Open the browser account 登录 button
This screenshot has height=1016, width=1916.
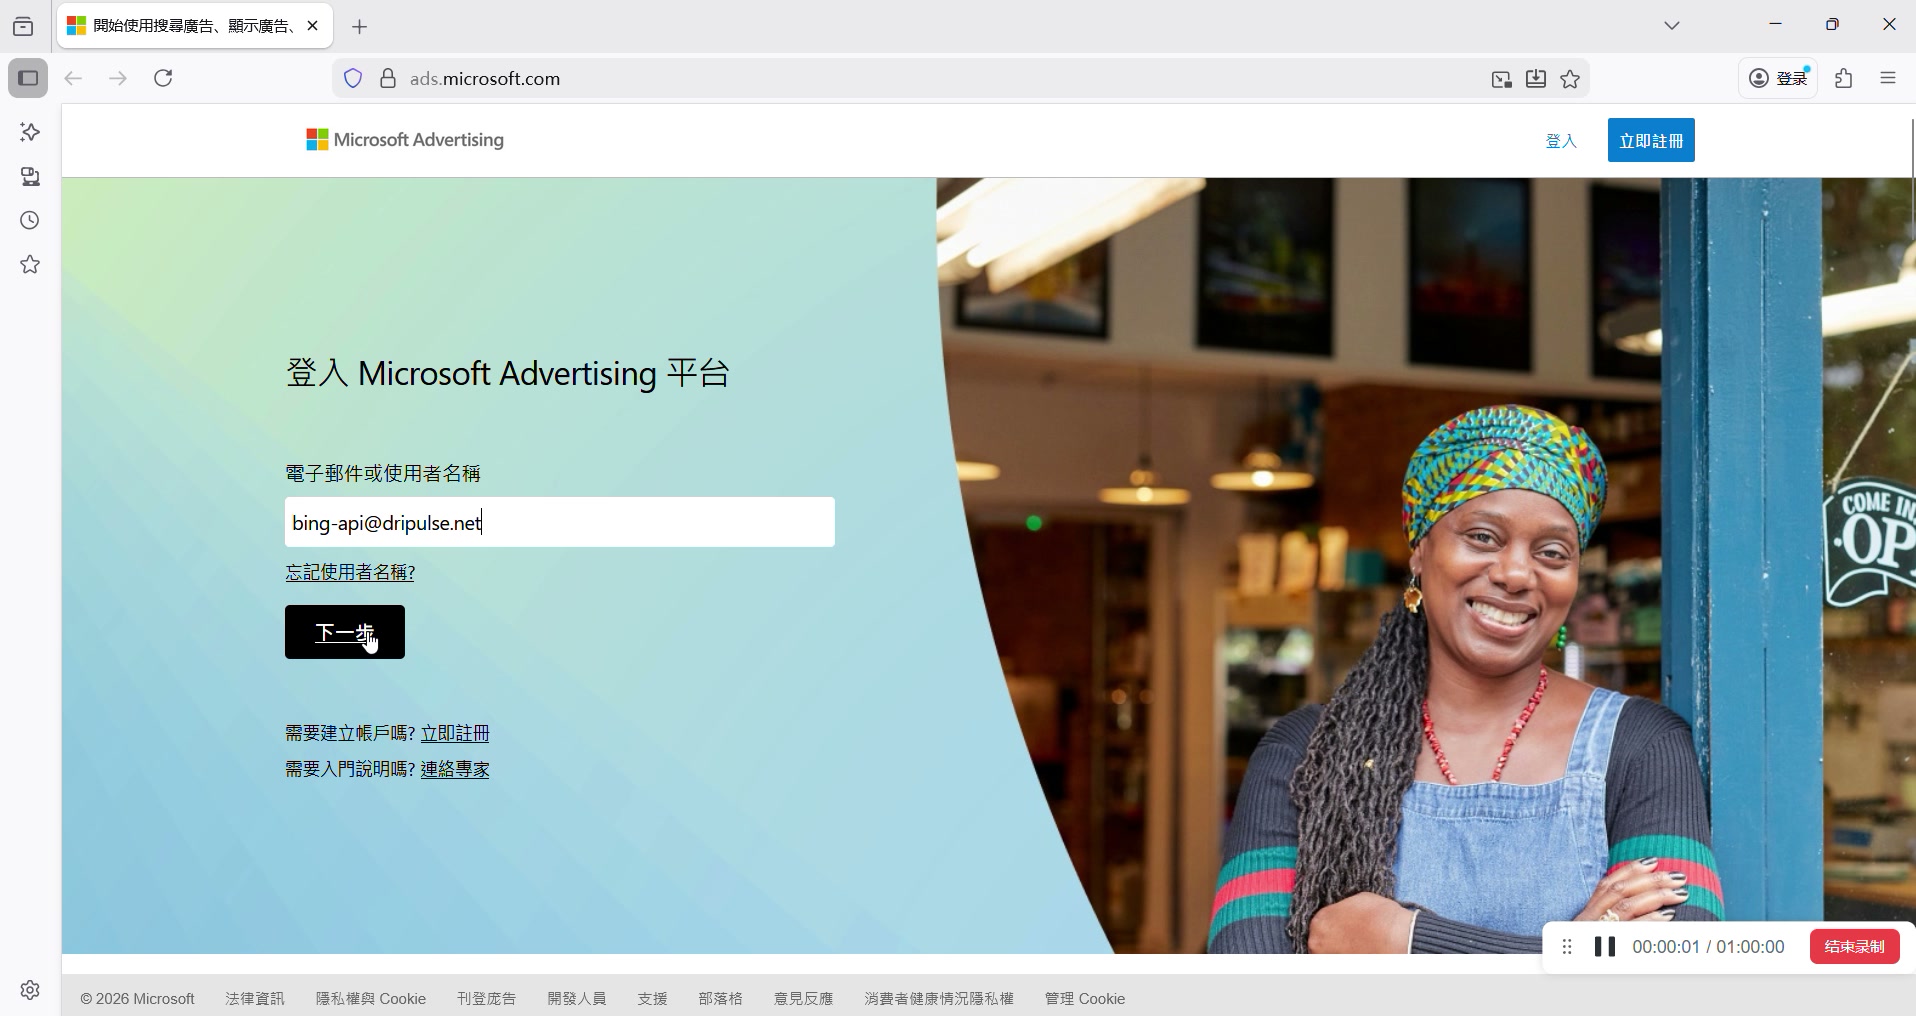tap(1778, 78)
